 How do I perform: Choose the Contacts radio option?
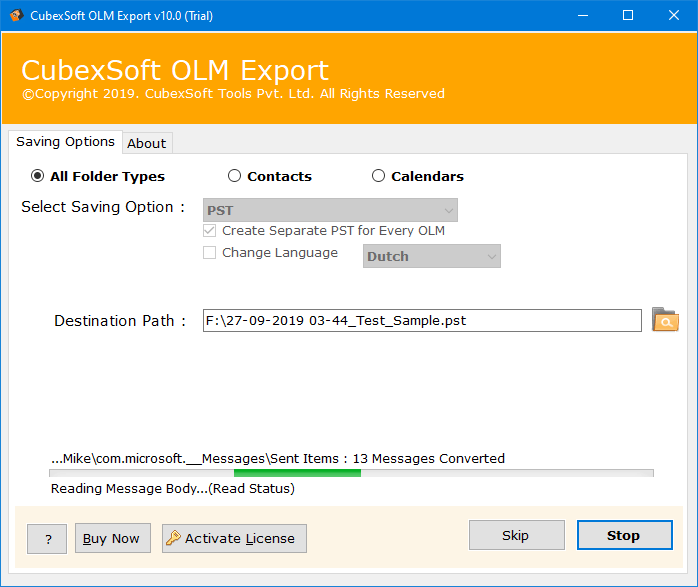coord(235,176)
